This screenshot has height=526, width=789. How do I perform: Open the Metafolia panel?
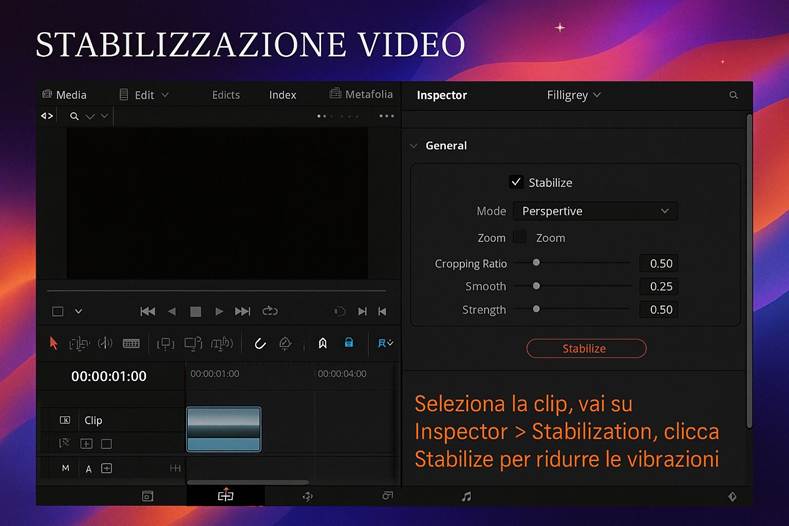coord(361,94)
